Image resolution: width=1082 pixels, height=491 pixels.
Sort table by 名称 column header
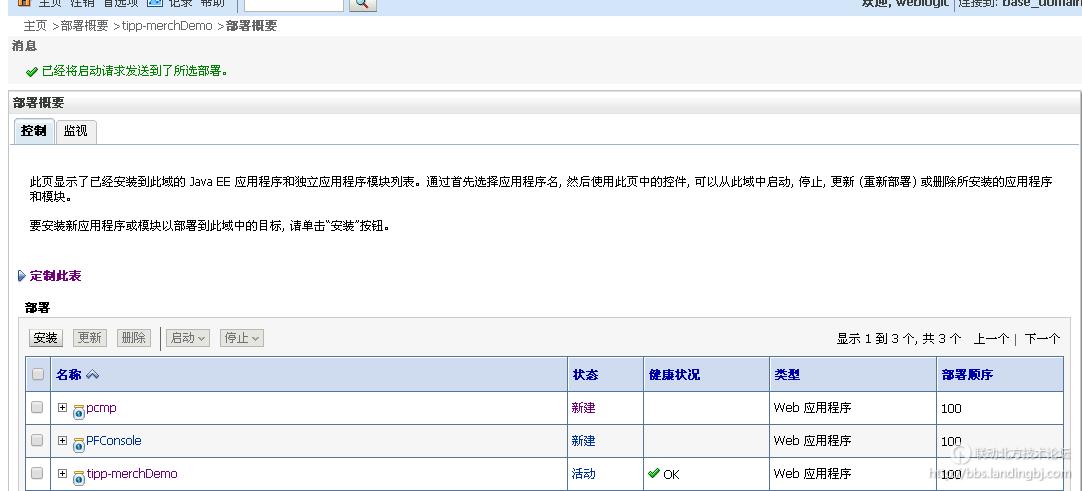pyautogui.click(x=68, y=374)
